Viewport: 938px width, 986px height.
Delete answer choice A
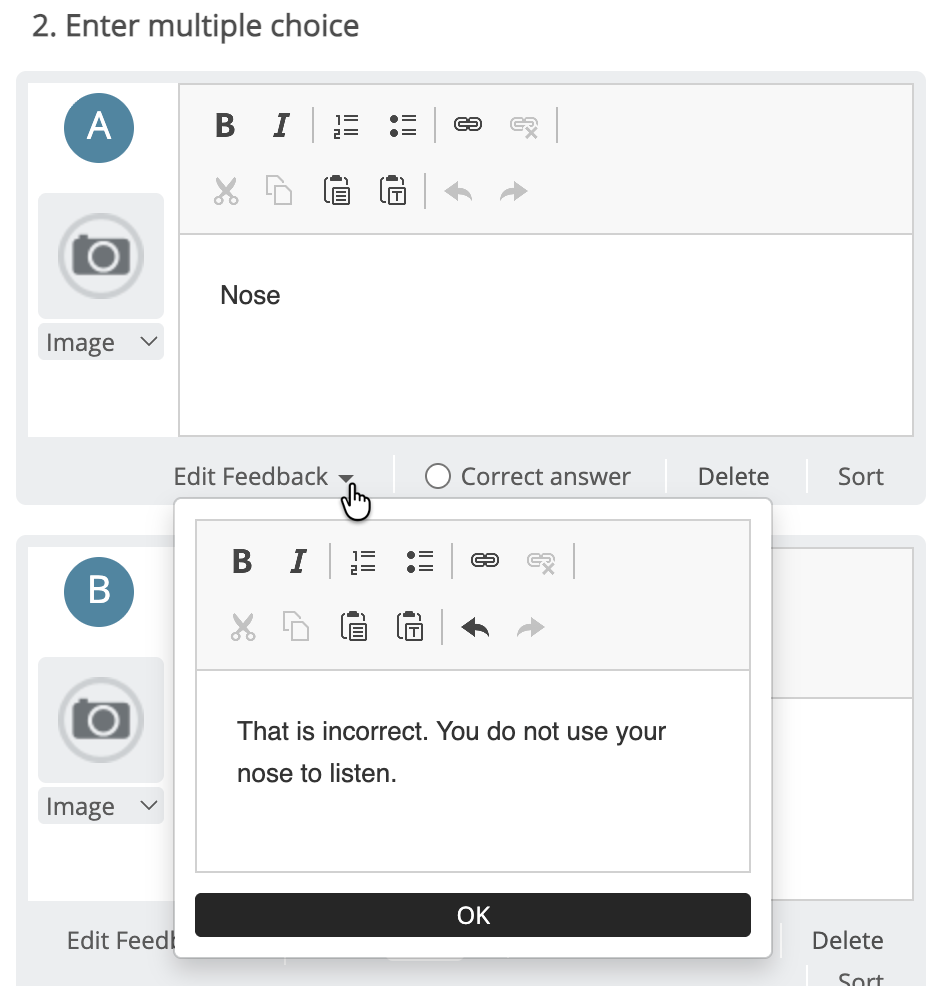pos(733,477)
